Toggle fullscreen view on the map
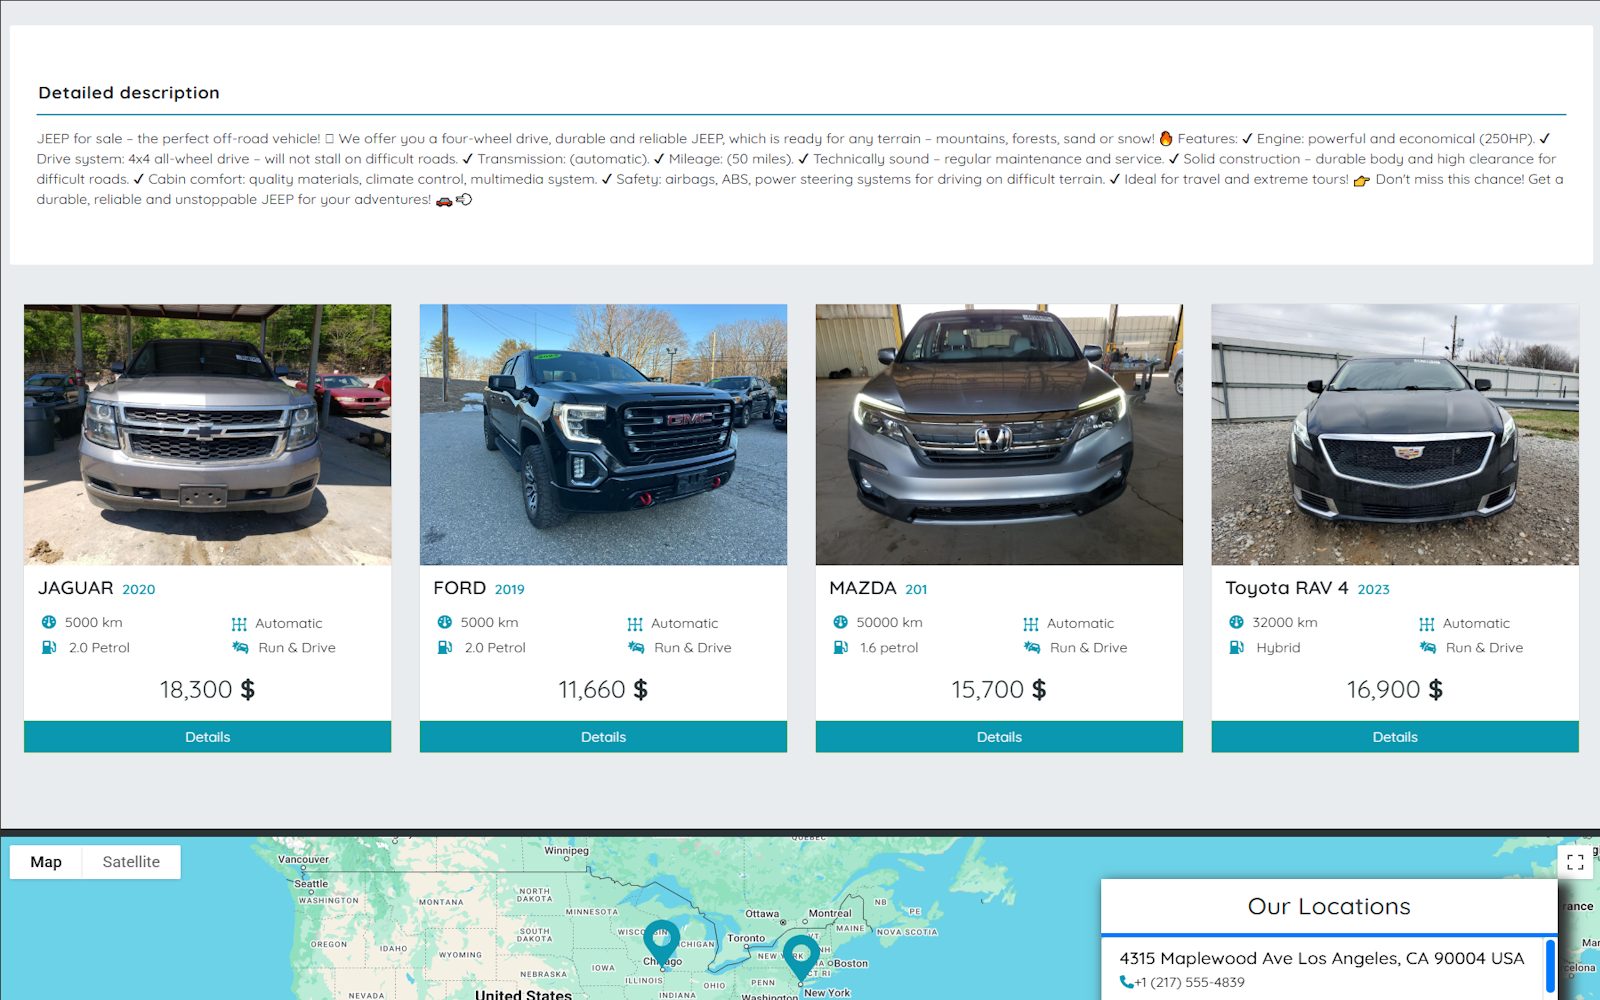This screenshot has width=1600, height=1000. click(1575, 862)
